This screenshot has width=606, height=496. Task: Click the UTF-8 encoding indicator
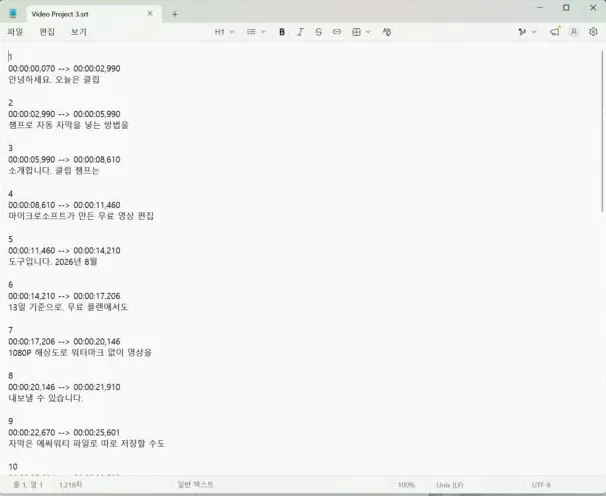(541, 485)
